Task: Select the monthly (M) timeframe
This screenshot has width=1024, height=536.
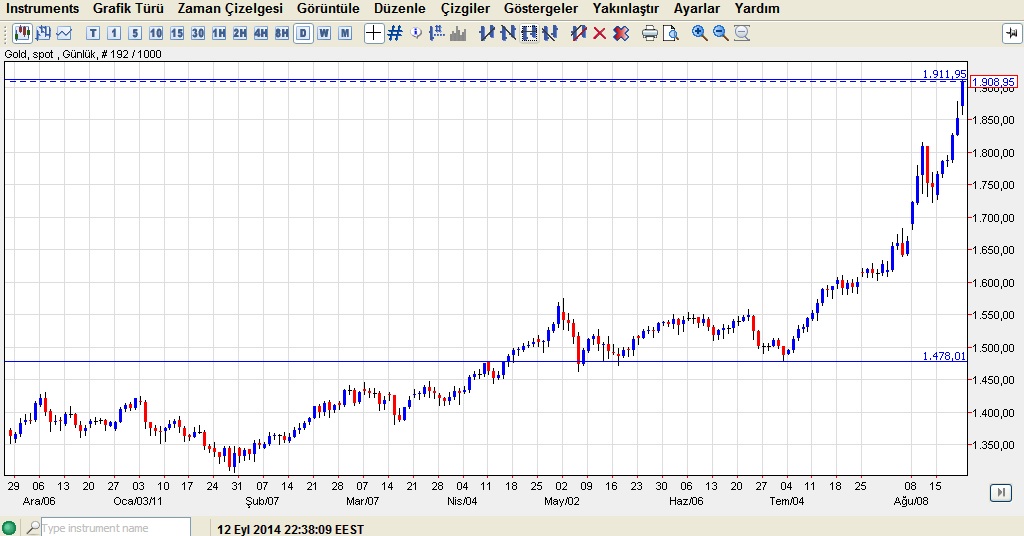Action: [345, 33]
